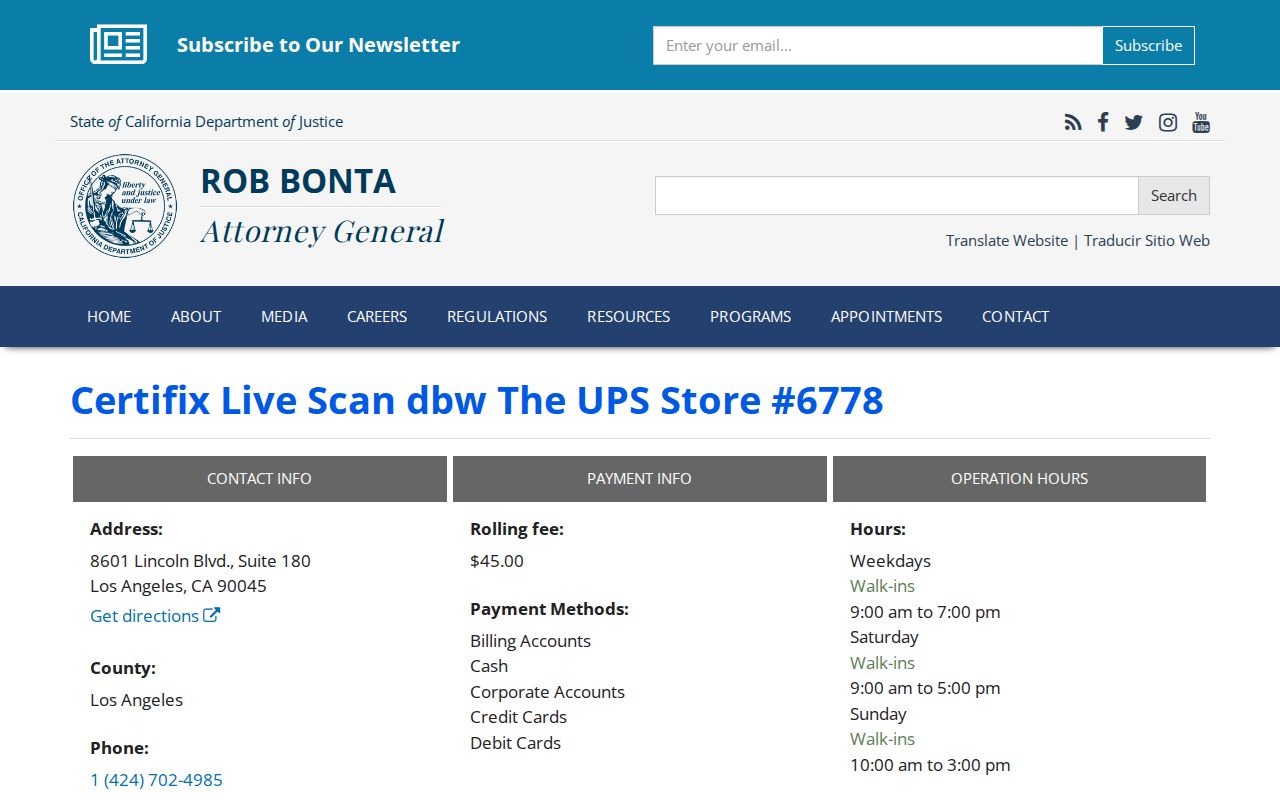Click the PAYMENT INFO column header
The height and width of the screenshot is (800, 1280).
coord(639,478)
